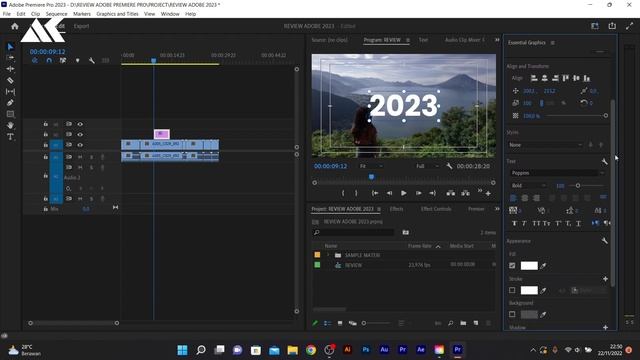
Task: Open the Bold font style dropdown
Action: pos(528,186)
